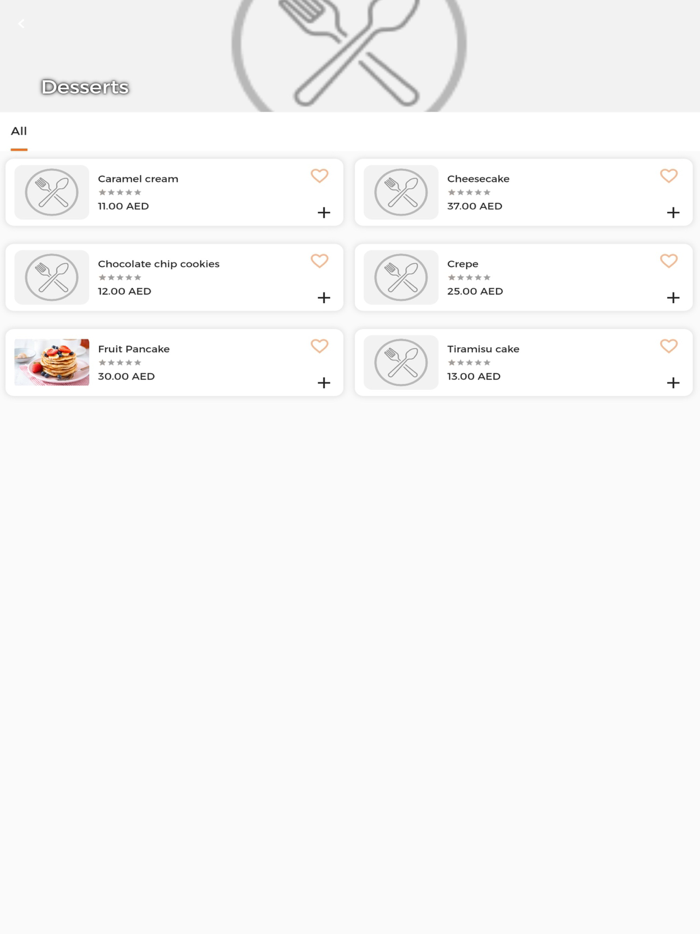Open the Fruit Pancake photo thumbnail
Image resolution: width=700 pixels, height=934 pixels.
pos(51,362)
